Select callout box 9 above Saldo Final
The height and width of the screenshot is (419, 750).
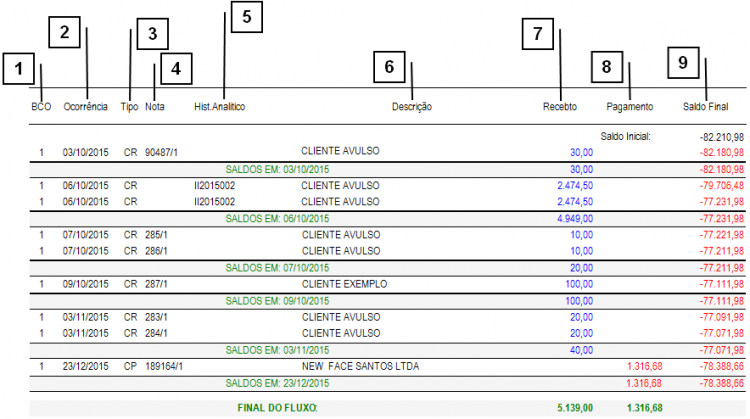click(683, 62)
